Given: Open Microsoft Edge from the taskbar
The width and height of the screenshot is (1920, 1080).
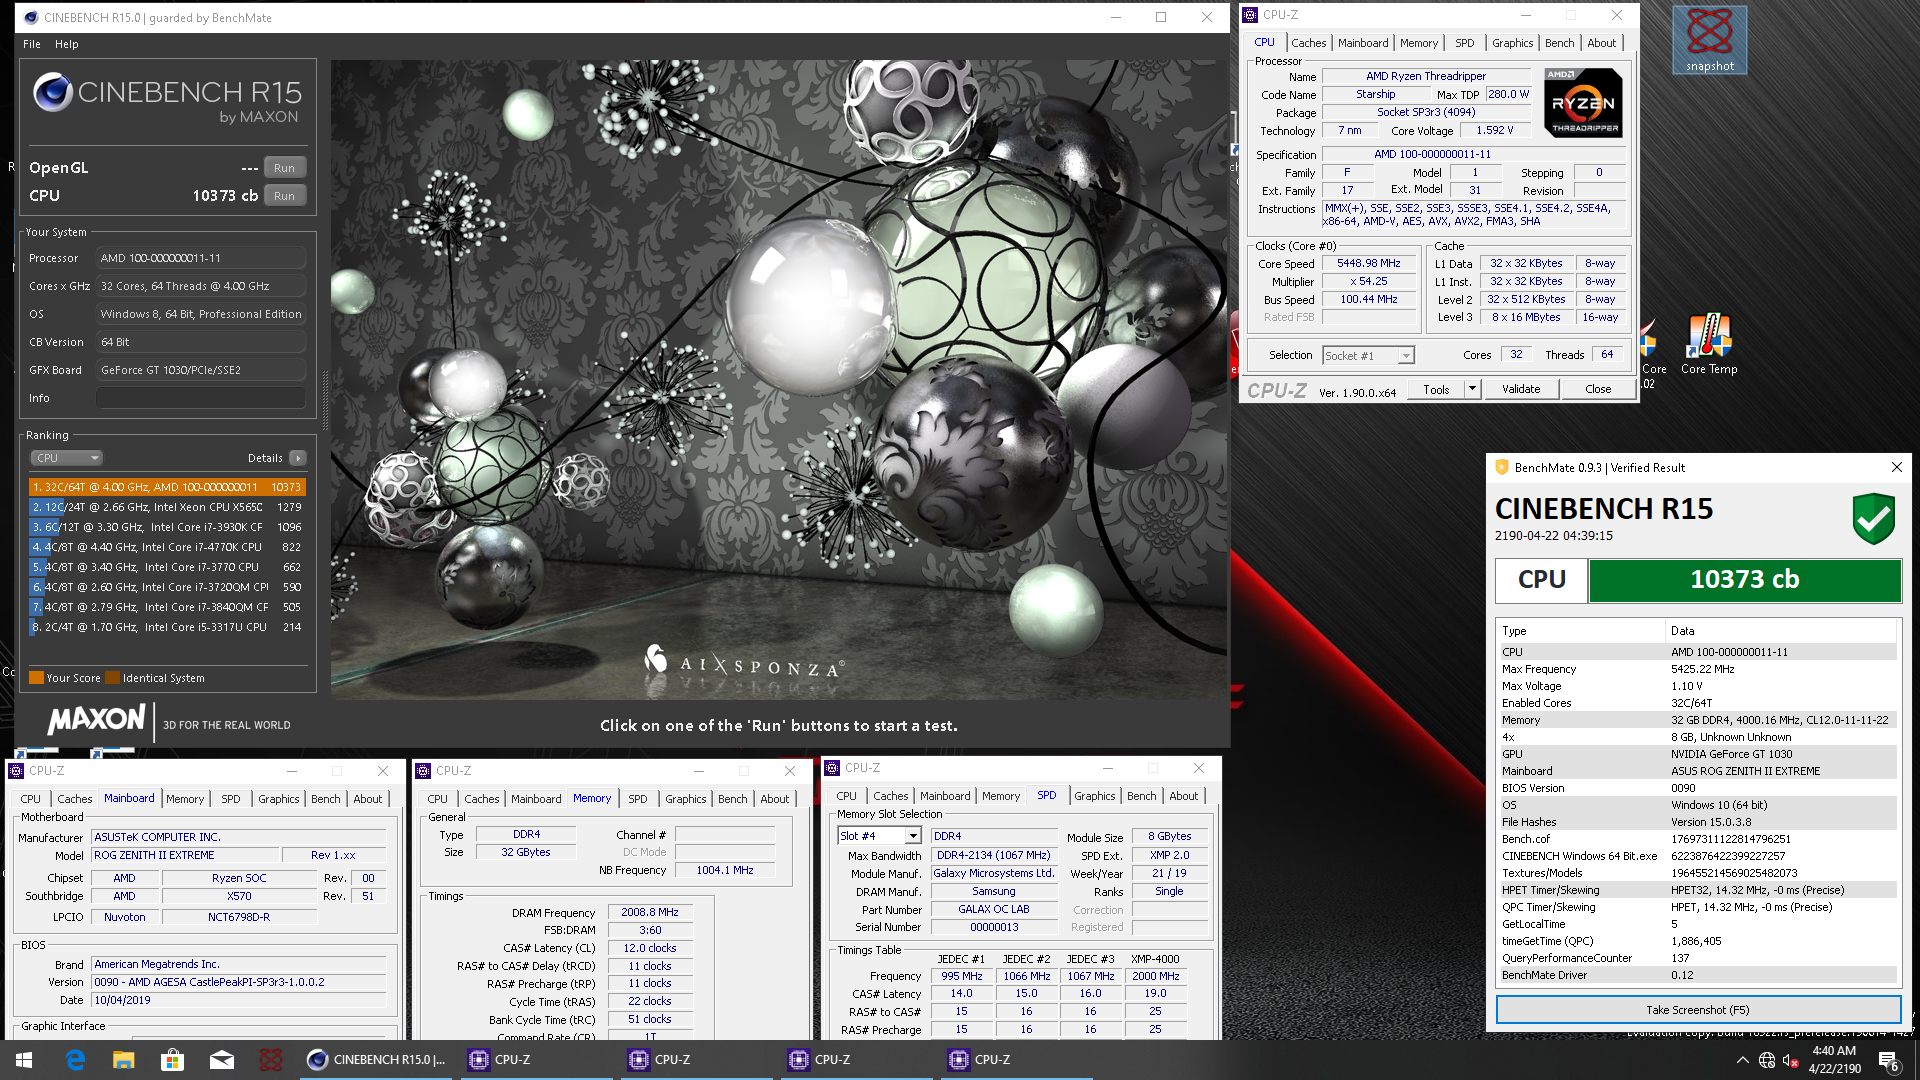Looking at the screenshot, I should (x=75, y=1060).
